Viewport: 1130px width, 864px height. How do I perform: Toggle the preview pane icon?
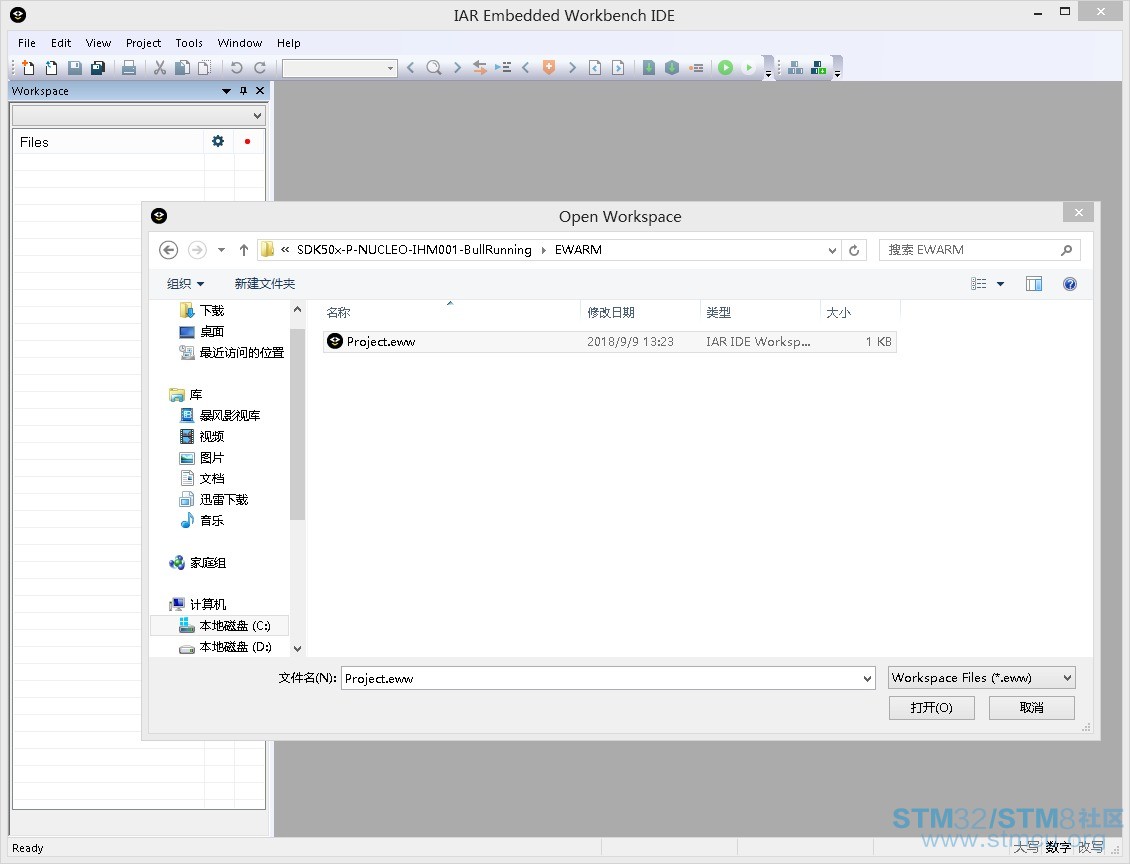(1034, 284)
